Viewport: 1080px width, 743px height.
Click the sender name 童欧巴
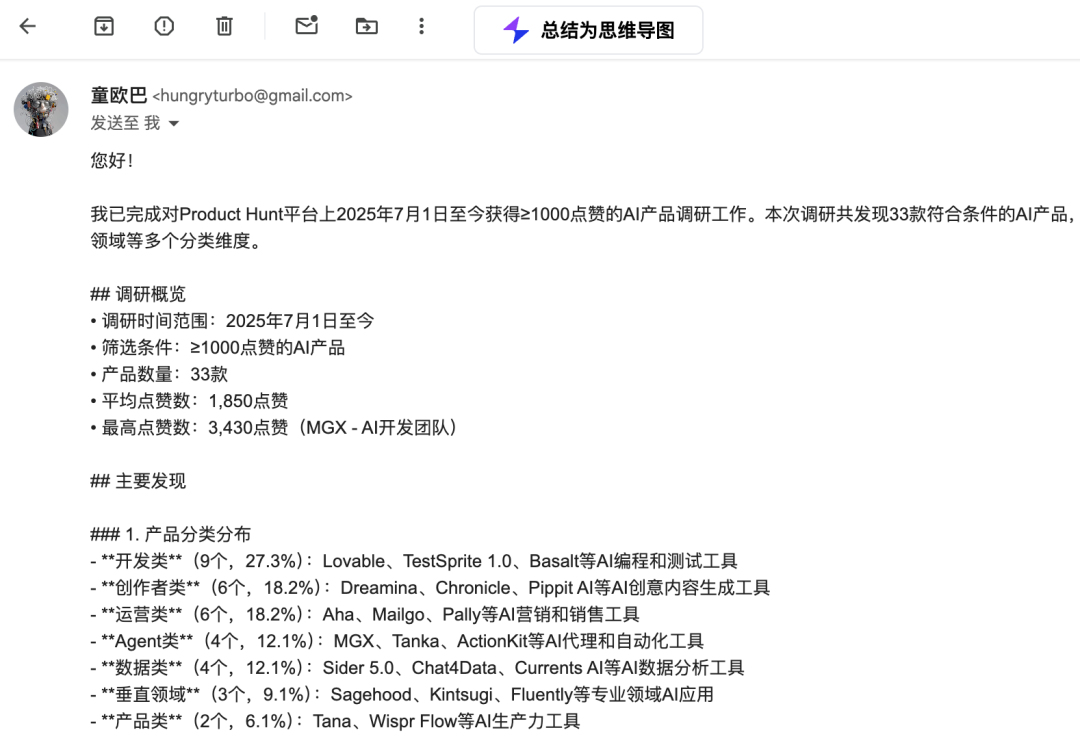point(118,95)
